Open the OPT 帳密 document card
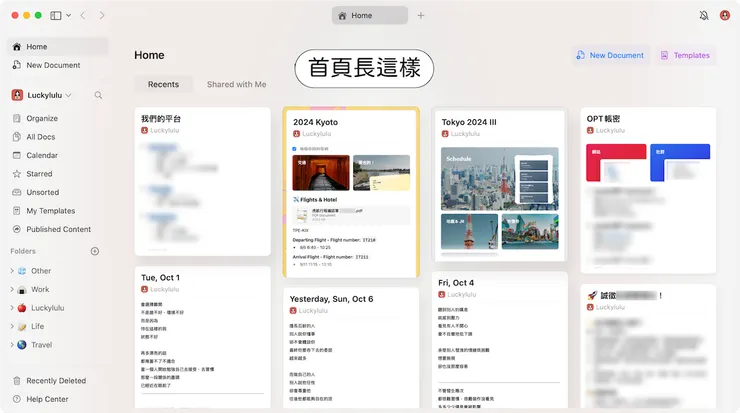740x413 pixels. tap(648, 190)
